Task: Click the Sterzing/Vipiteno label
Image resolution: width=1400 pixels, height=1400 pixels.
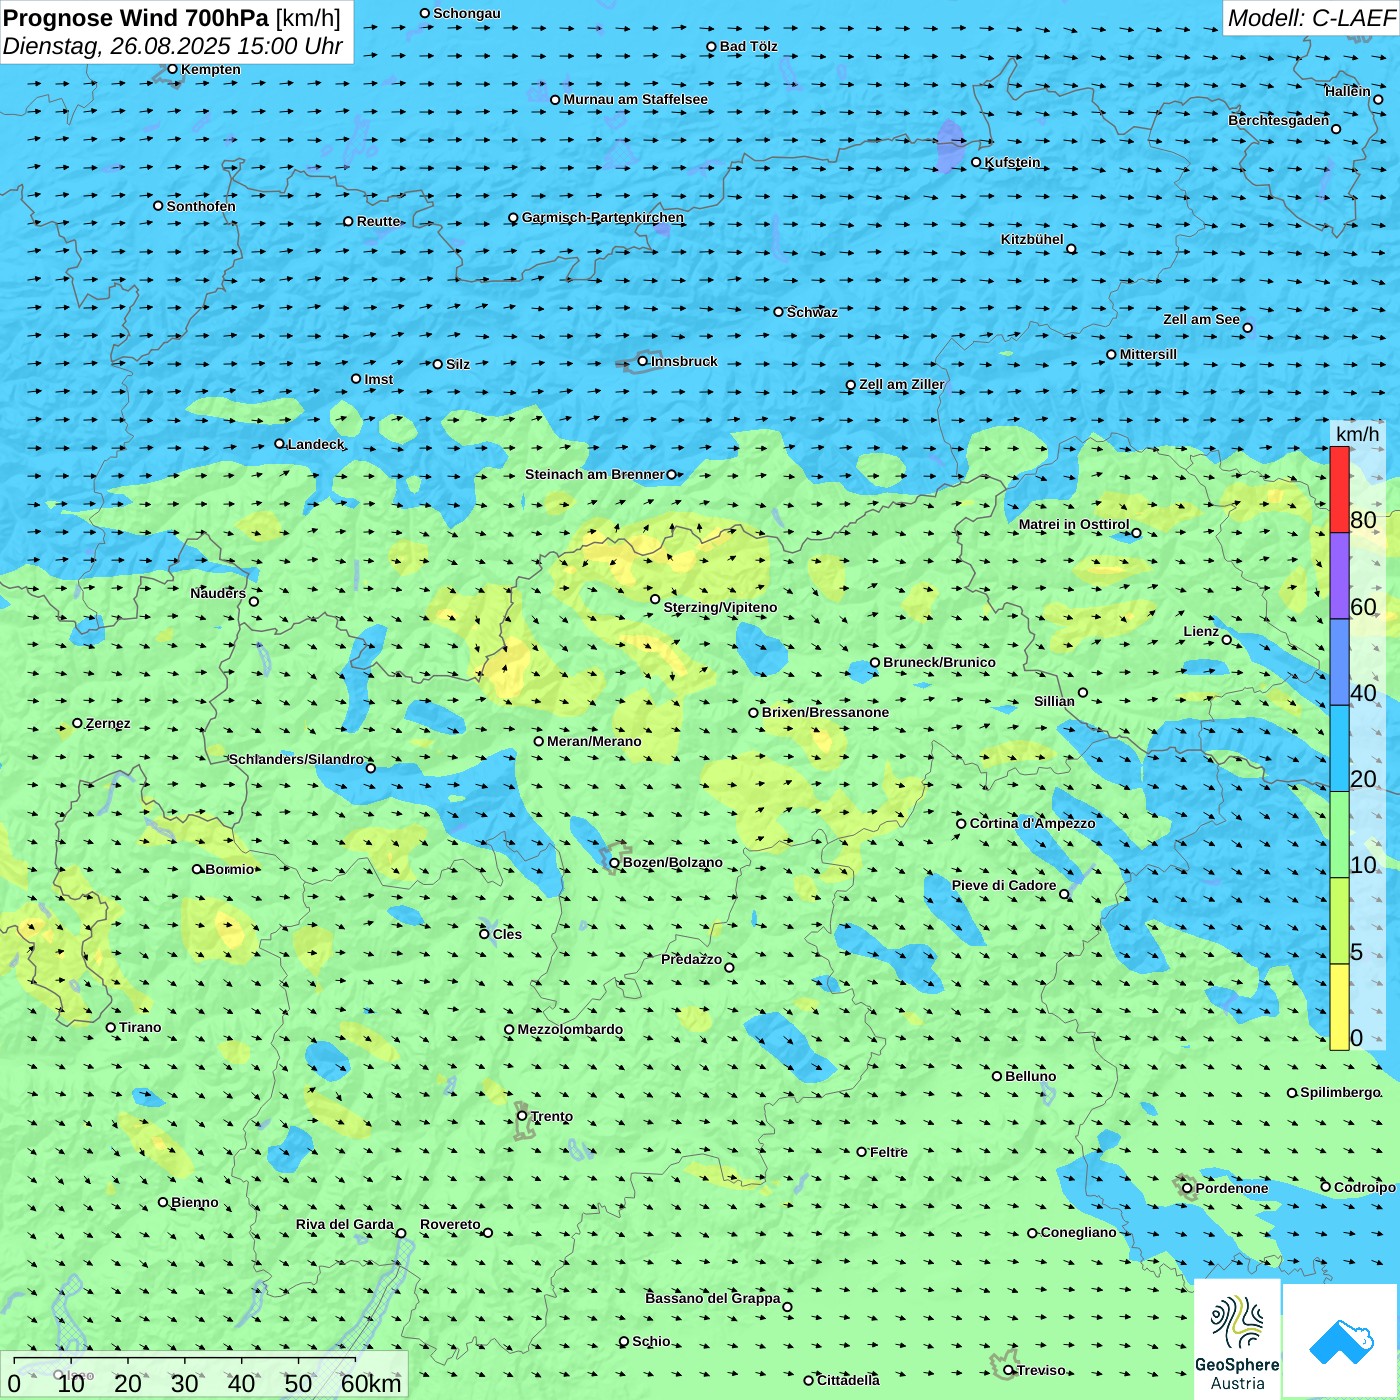Action: [720, 607]
